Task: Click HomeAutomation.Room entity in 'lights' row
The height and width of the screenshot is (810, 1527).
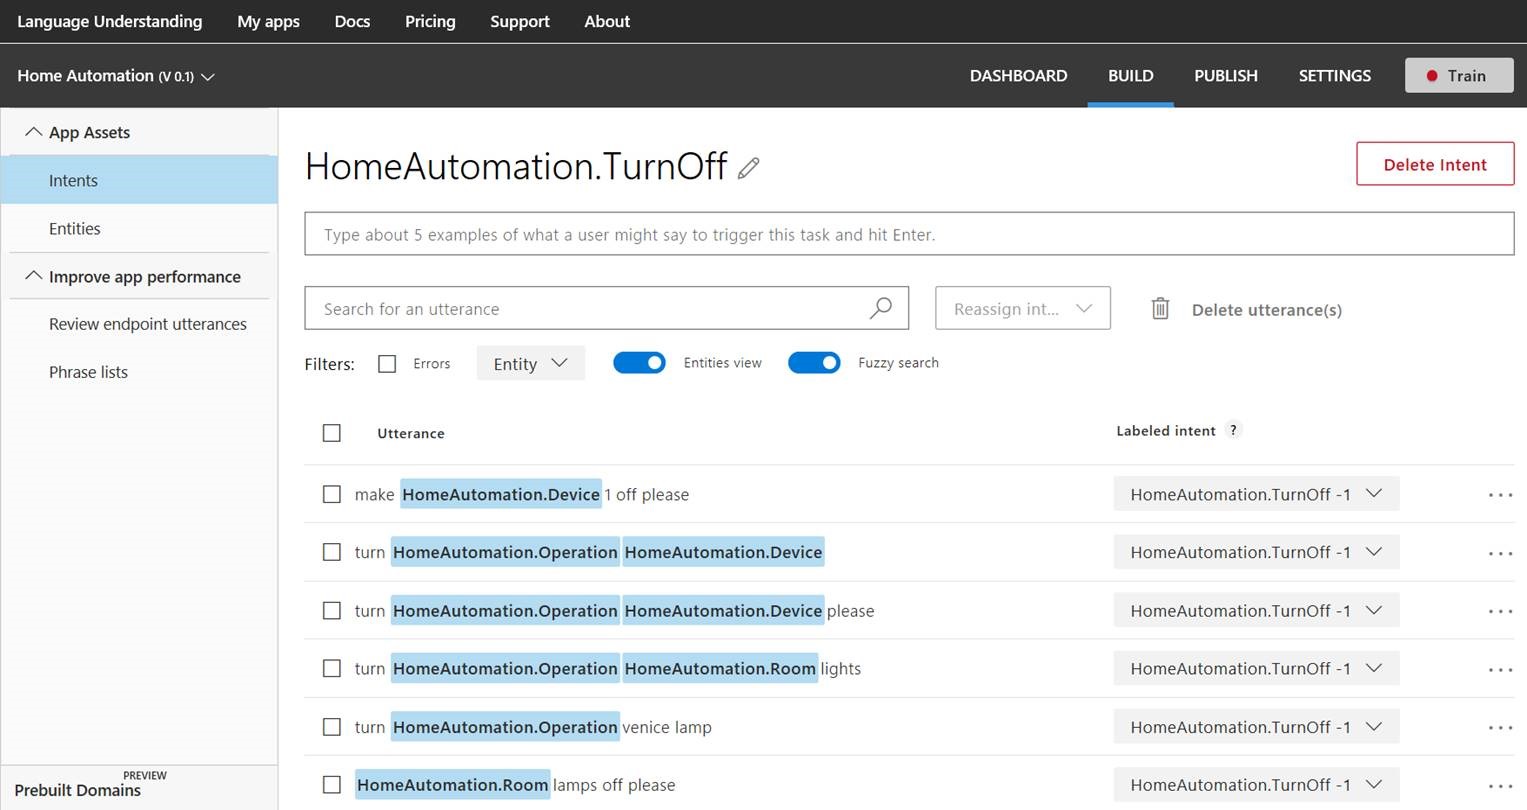Action: (x=720, y=668)
